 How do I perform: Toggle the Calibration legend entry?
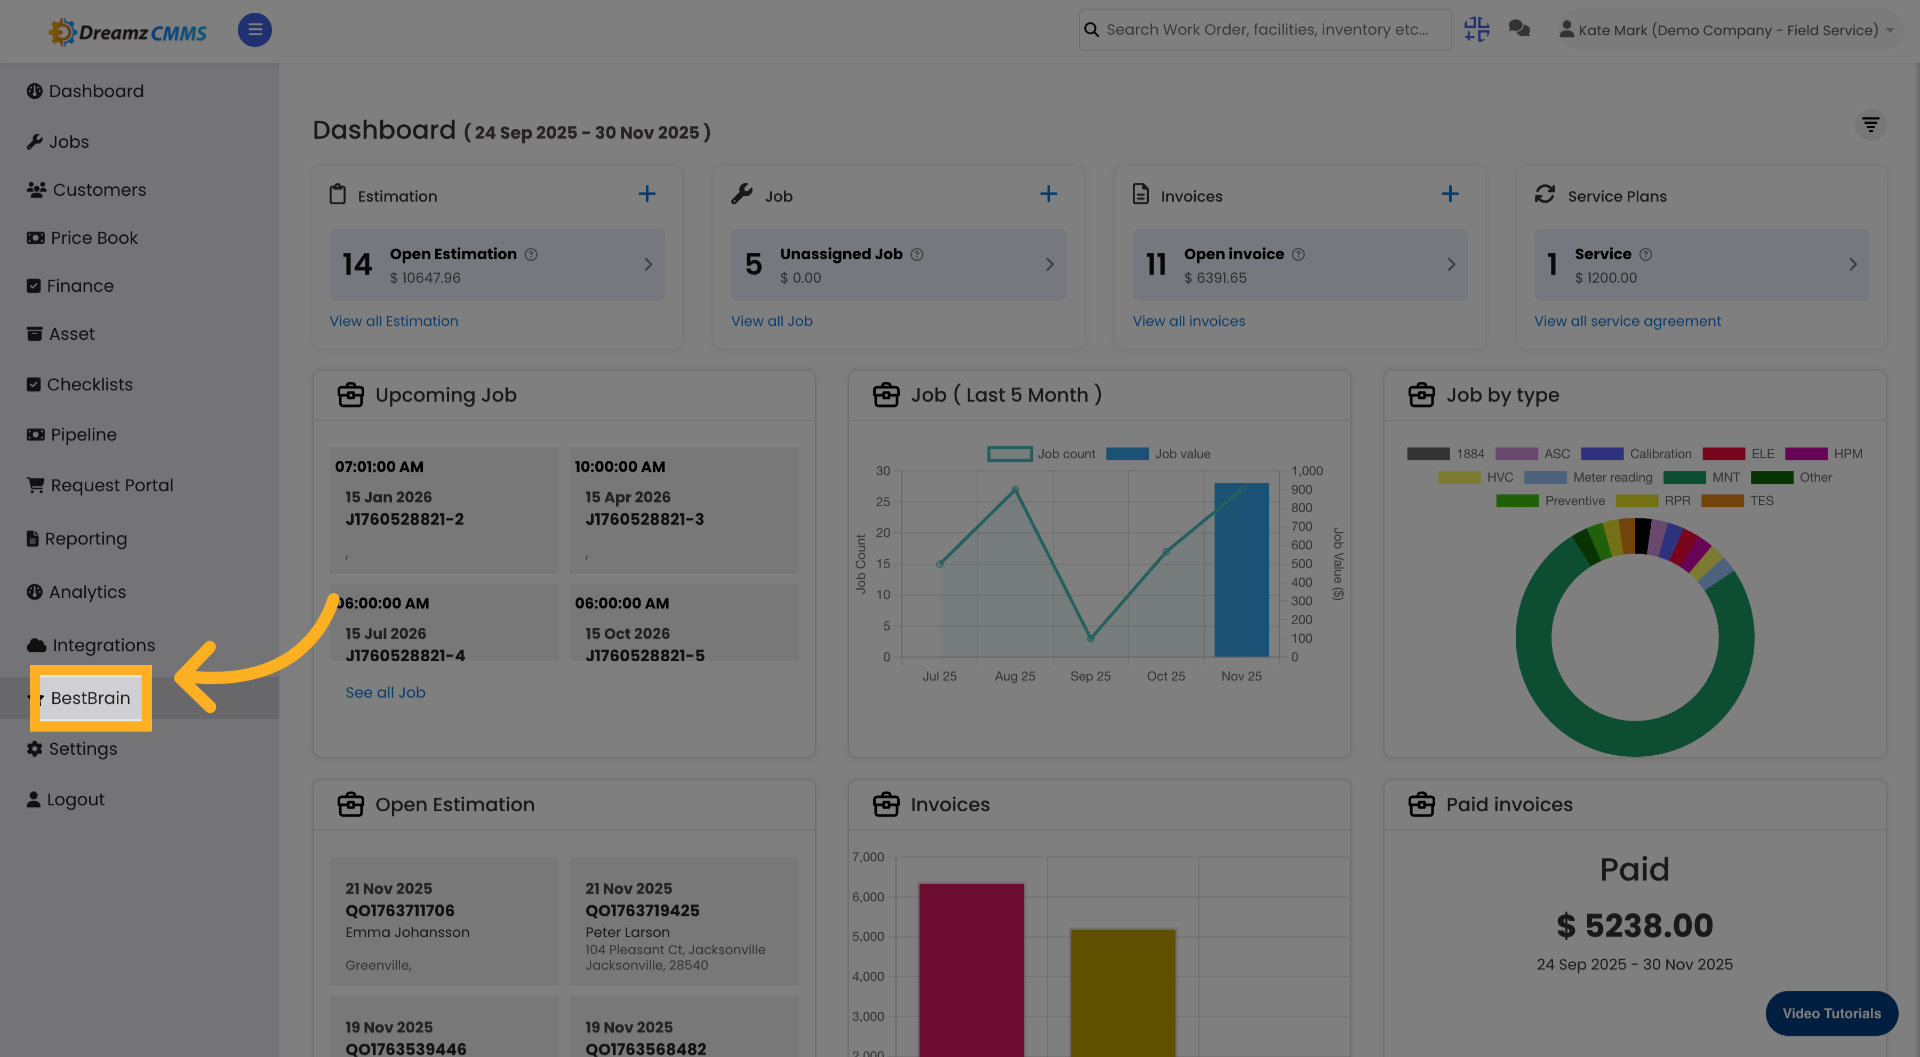1636,454
